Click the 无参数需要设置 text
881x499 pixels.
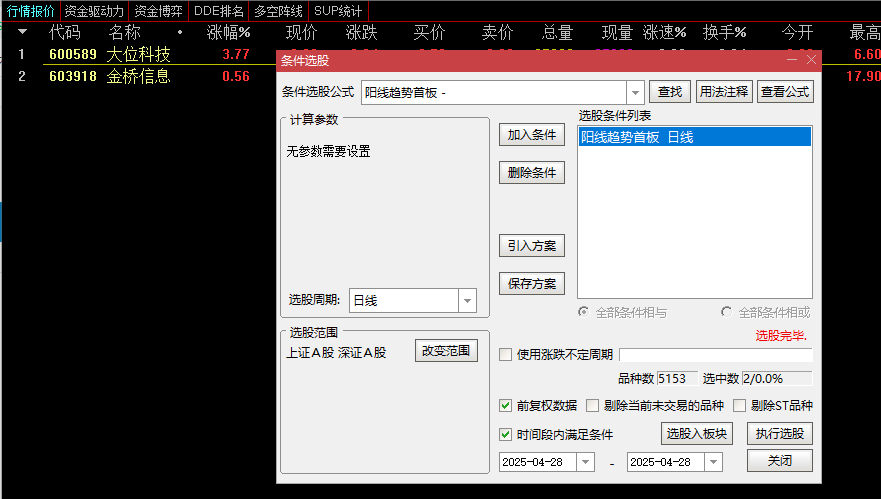coord(329,151)
